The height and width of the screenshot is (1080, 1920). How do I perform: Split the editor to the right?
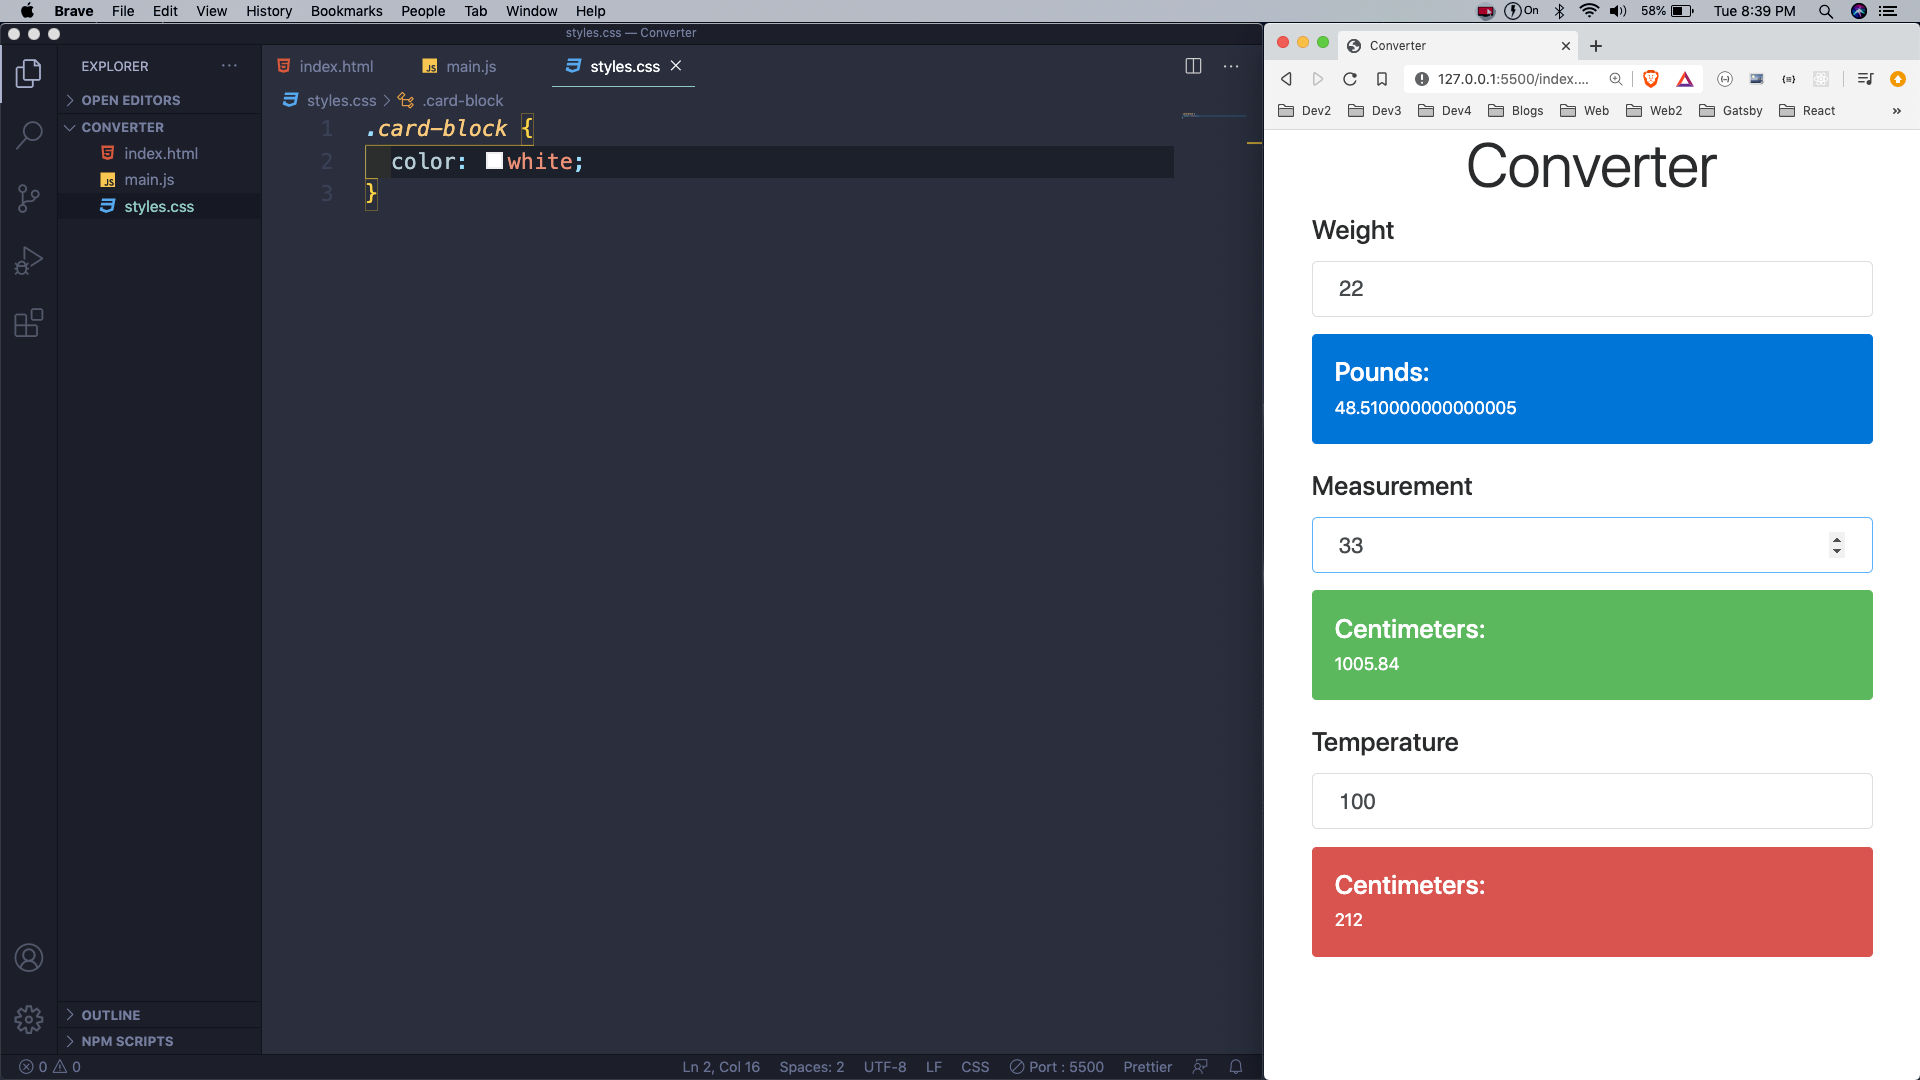(x=1193, y=66)
